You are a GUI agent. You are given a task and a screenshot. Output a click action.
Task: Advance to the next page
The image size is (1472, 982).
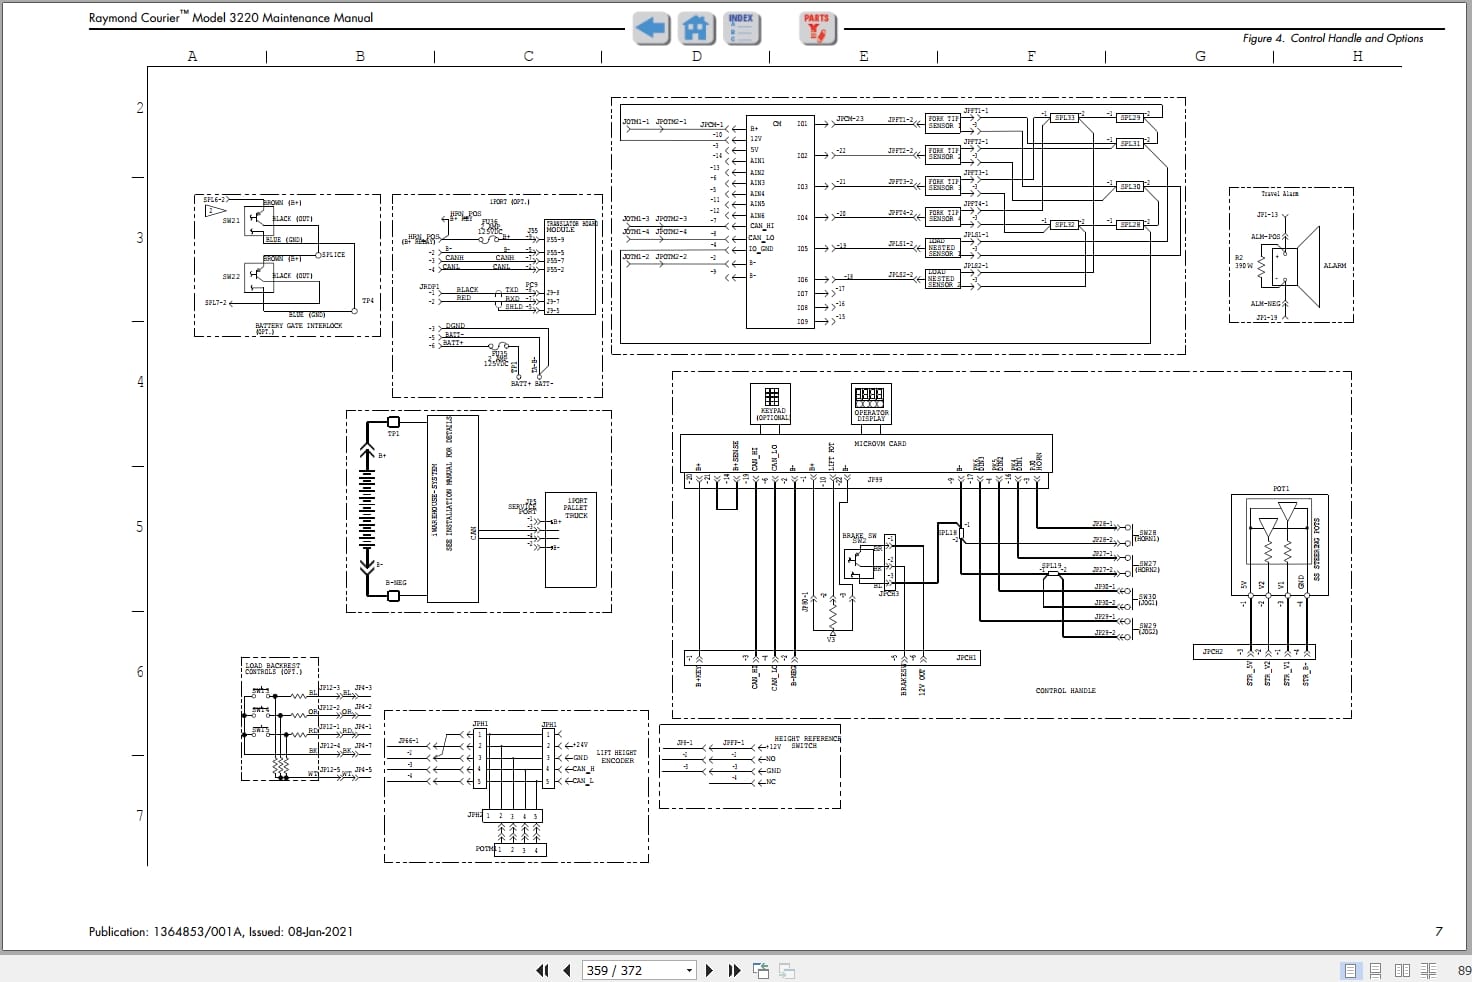coord(709,970)
